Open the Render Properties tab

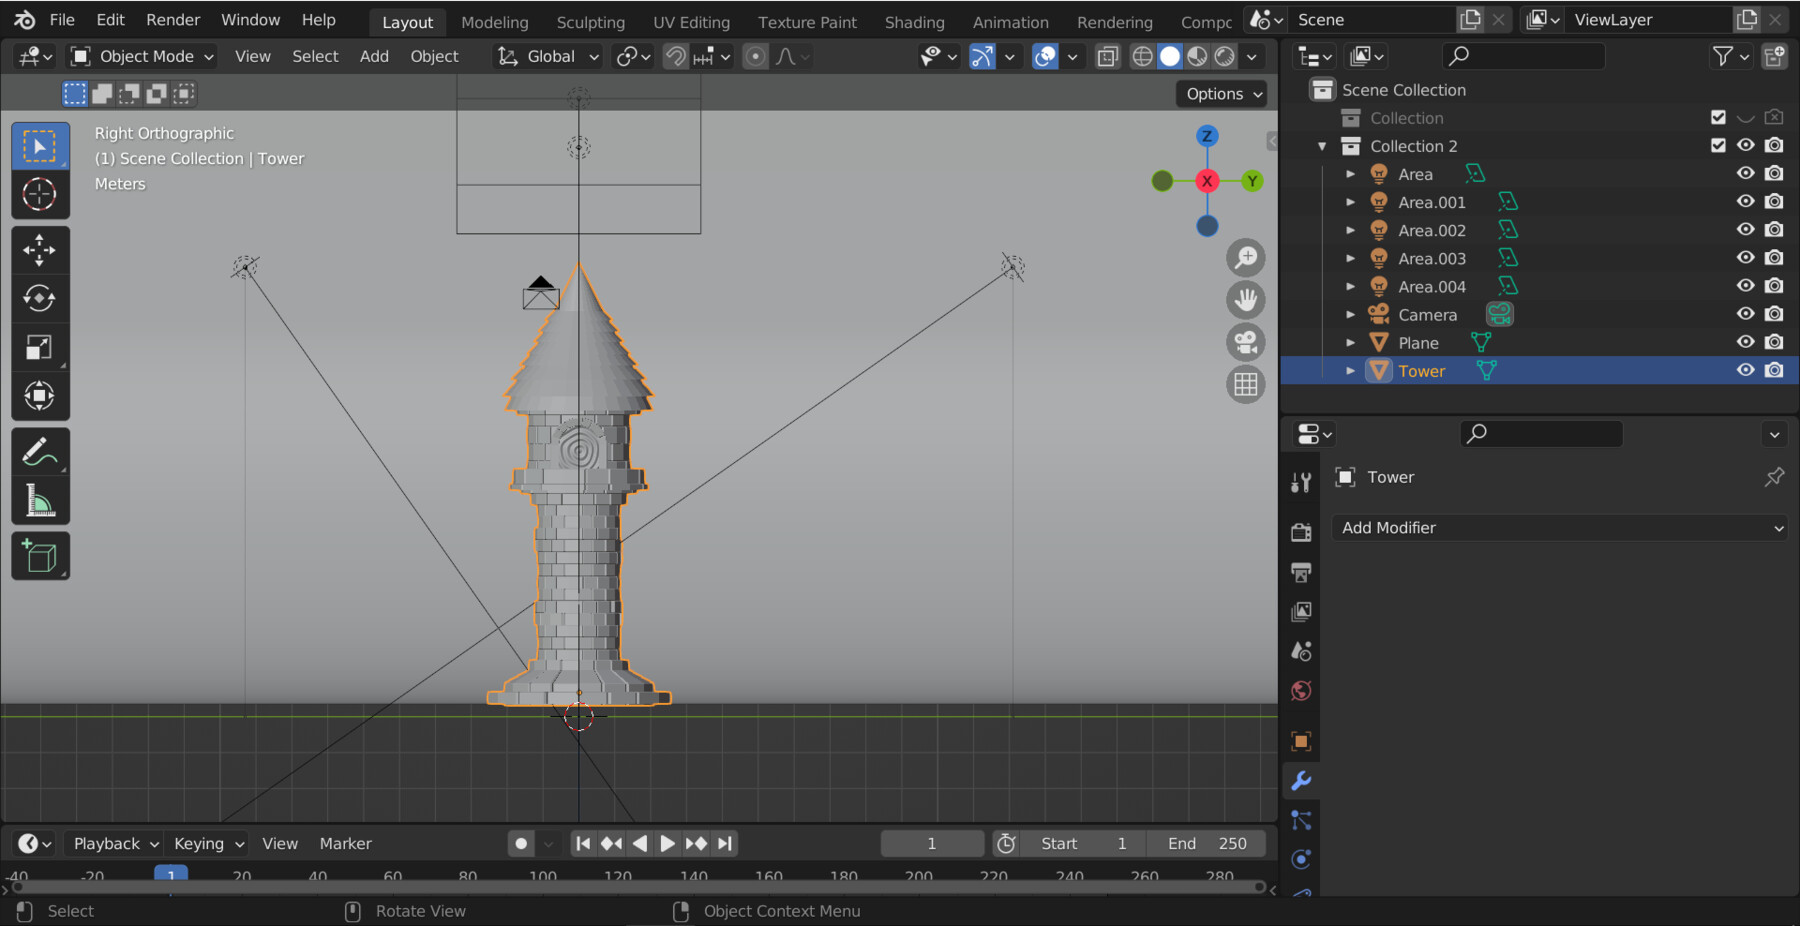click(1301, 531)
